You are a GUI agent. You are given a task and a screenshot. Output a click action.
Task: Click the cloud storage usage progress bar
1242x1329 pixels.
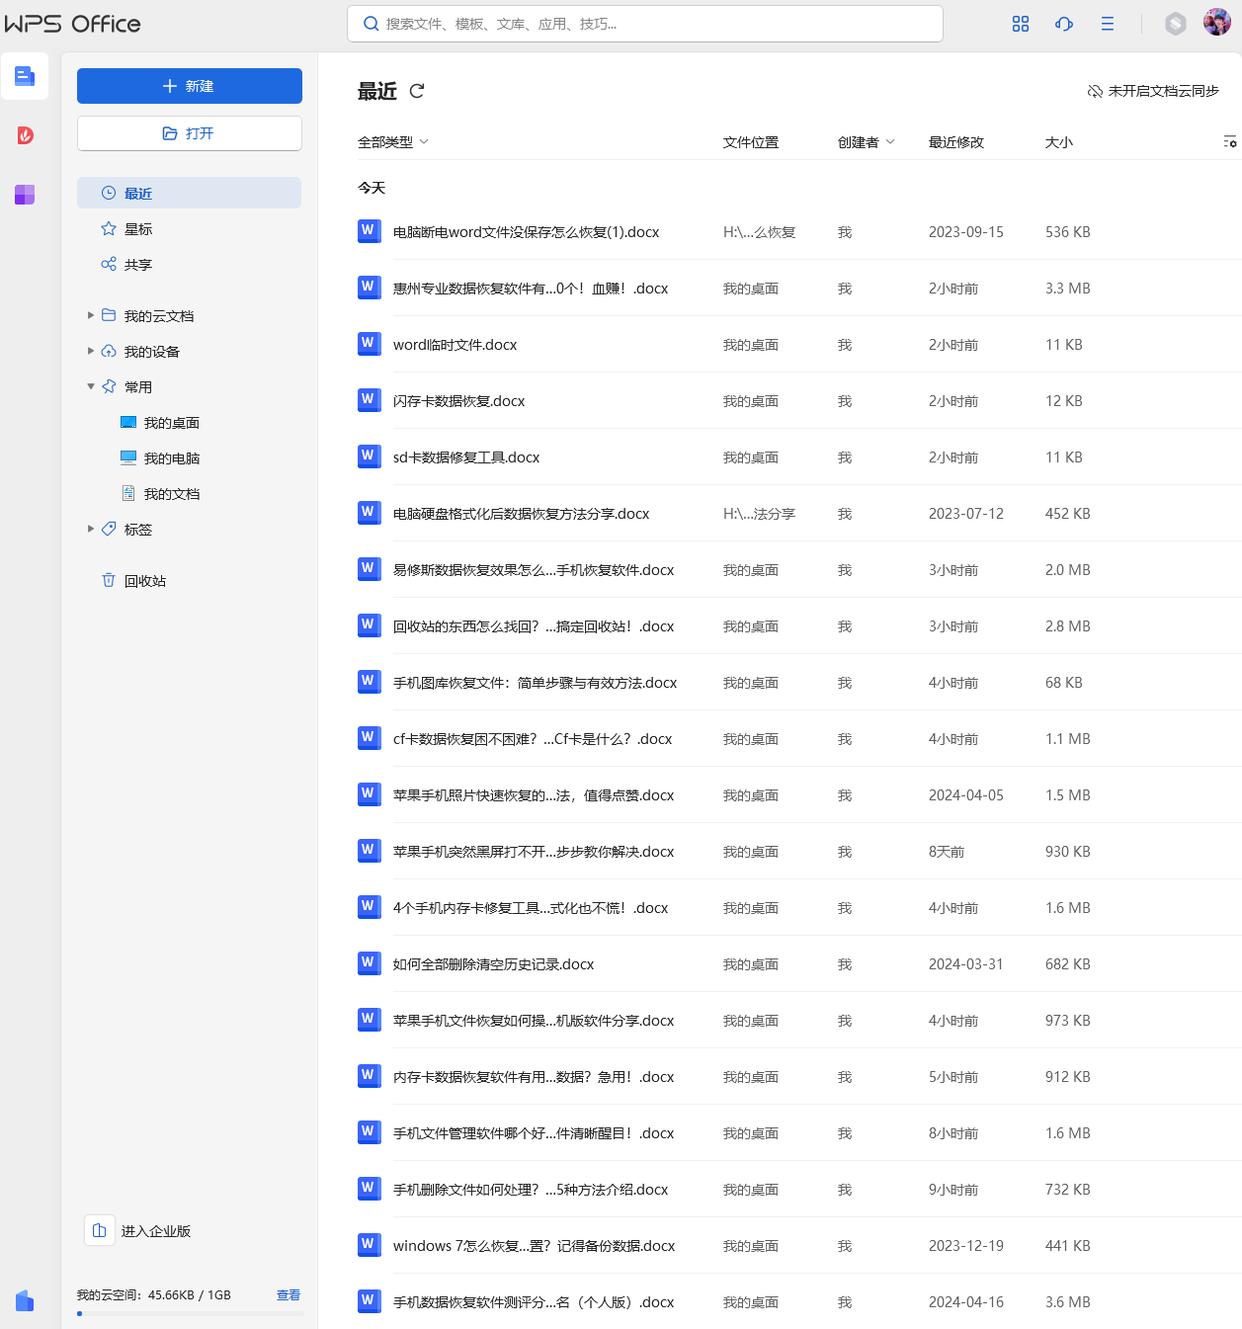click(189, 1313)
